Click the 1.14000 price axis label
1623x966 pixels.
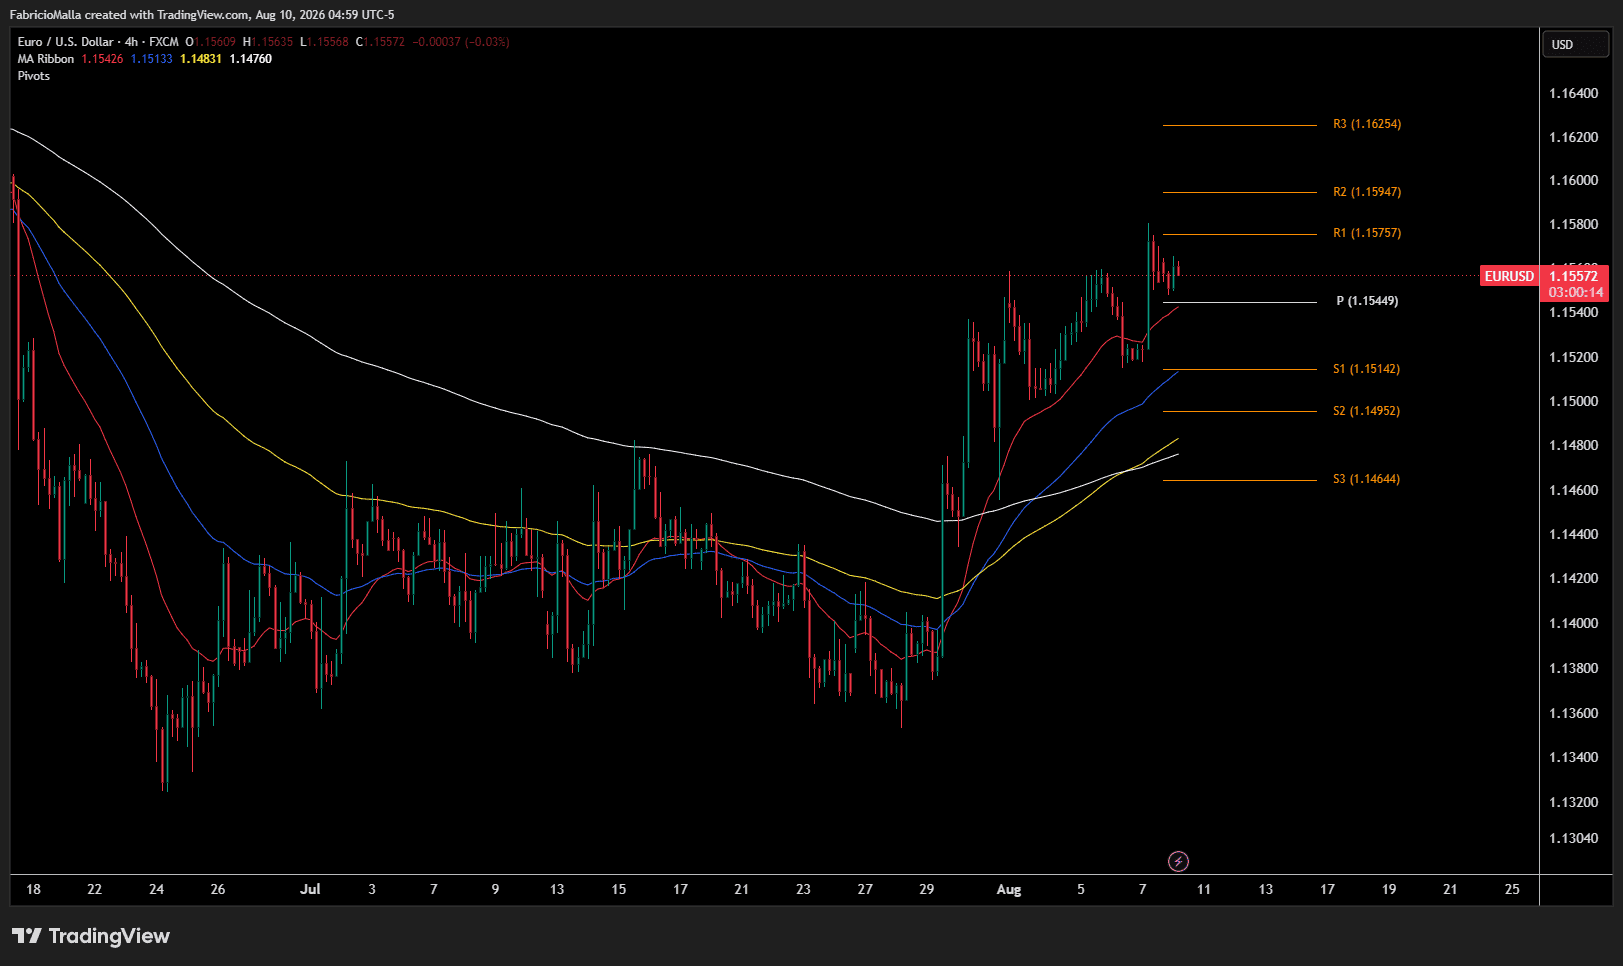1574,623
